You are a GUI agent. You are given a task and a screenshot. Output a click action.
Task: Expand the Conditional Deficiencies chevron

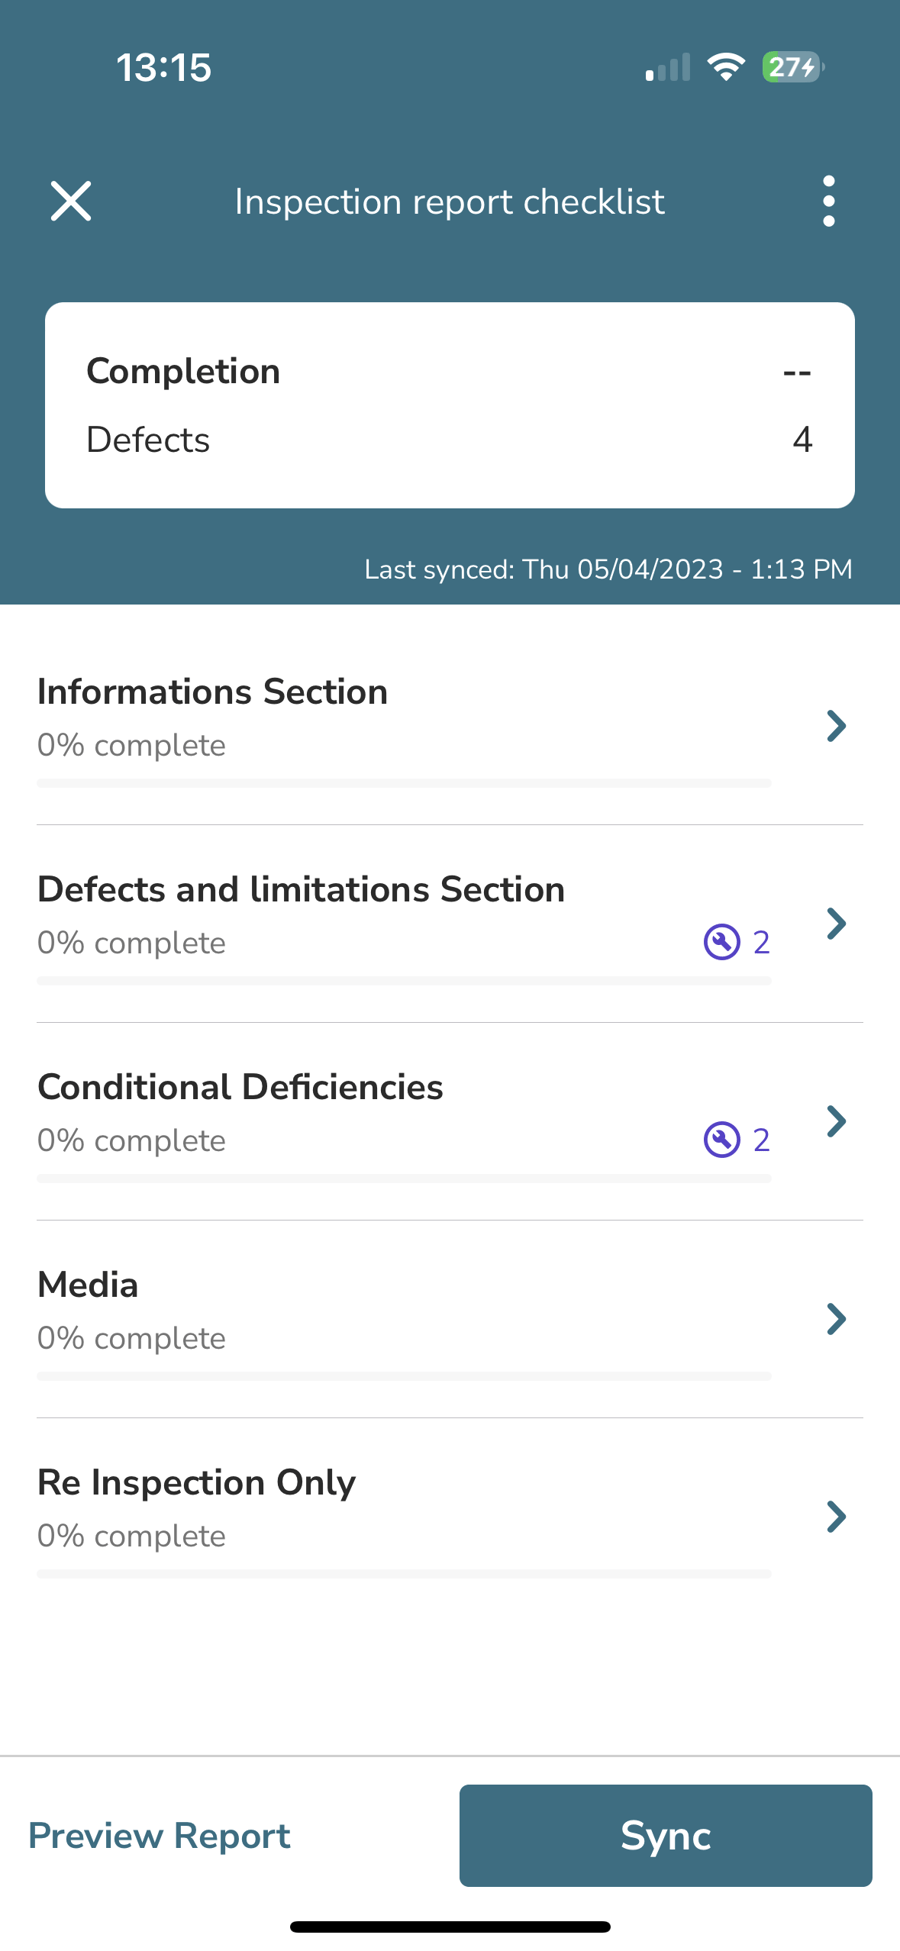point(836,1121)
